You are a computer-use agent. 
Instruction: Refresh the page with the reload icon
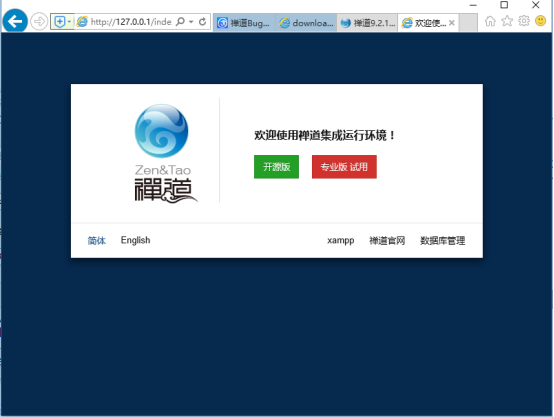click(202, 22)
